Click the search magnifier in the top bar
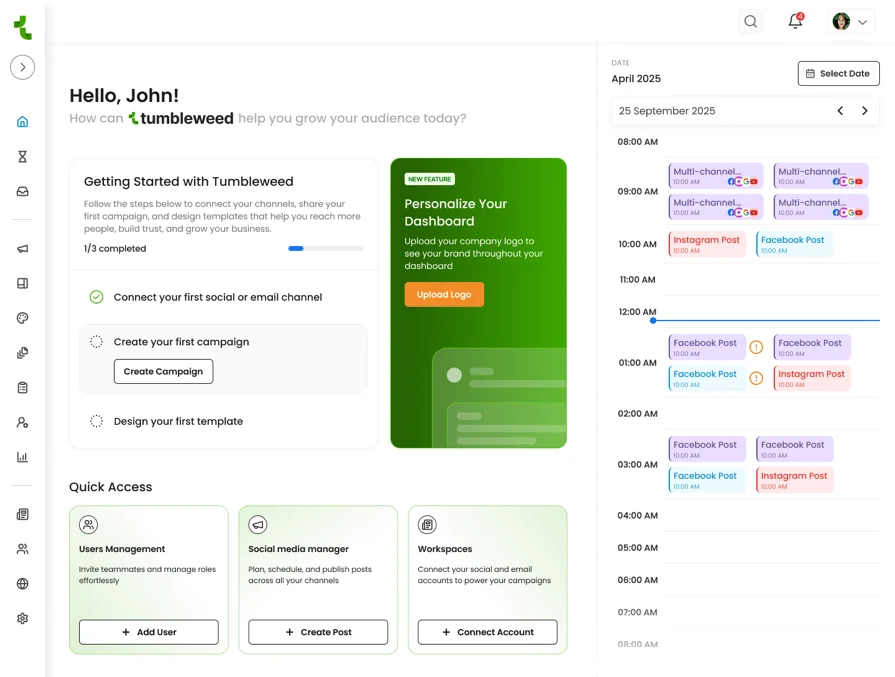Viewport: 895px width, 677px height. [751, 22]
